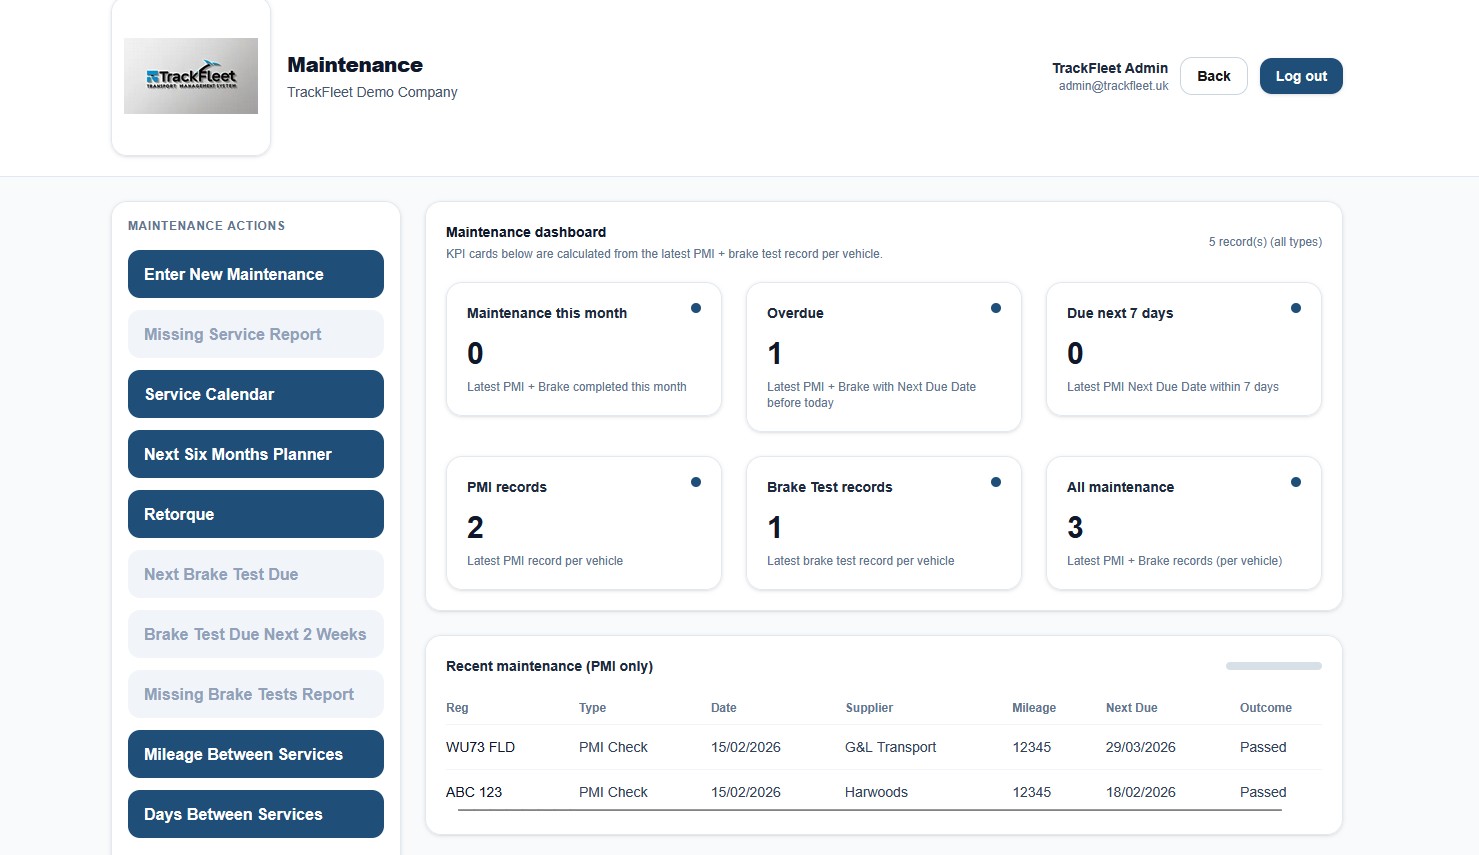This screenshot has height=855, width=1479.
Task: Open the Service Calendar
Action: coord(255,394)
